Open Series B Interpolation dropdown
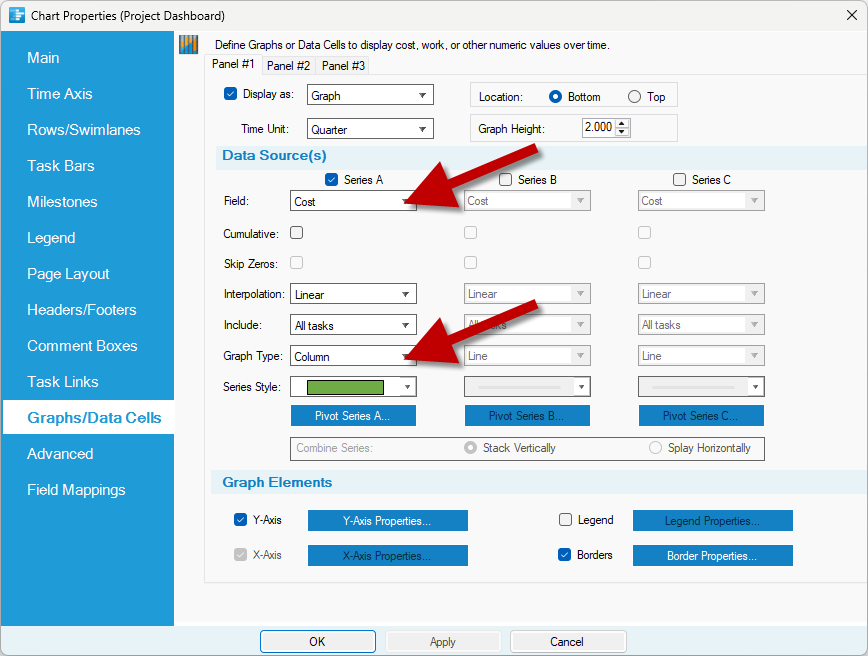Viewport: 868px width, 656px height. [527, 294]
